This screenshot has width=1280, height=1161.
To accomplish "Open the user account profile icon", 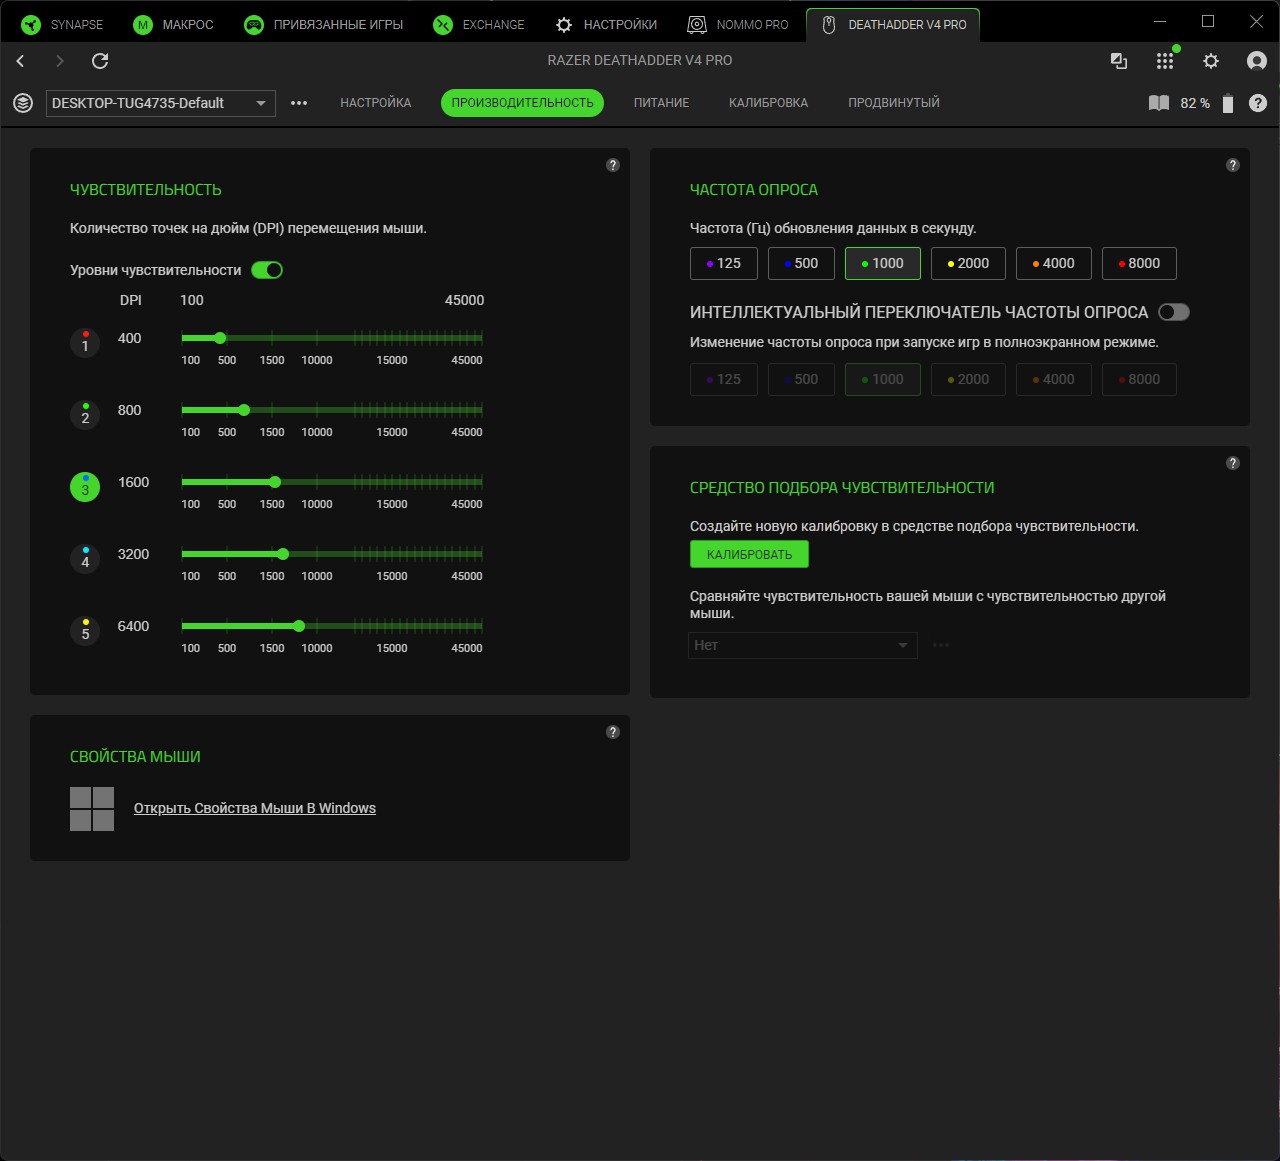I will (1257, 61).
